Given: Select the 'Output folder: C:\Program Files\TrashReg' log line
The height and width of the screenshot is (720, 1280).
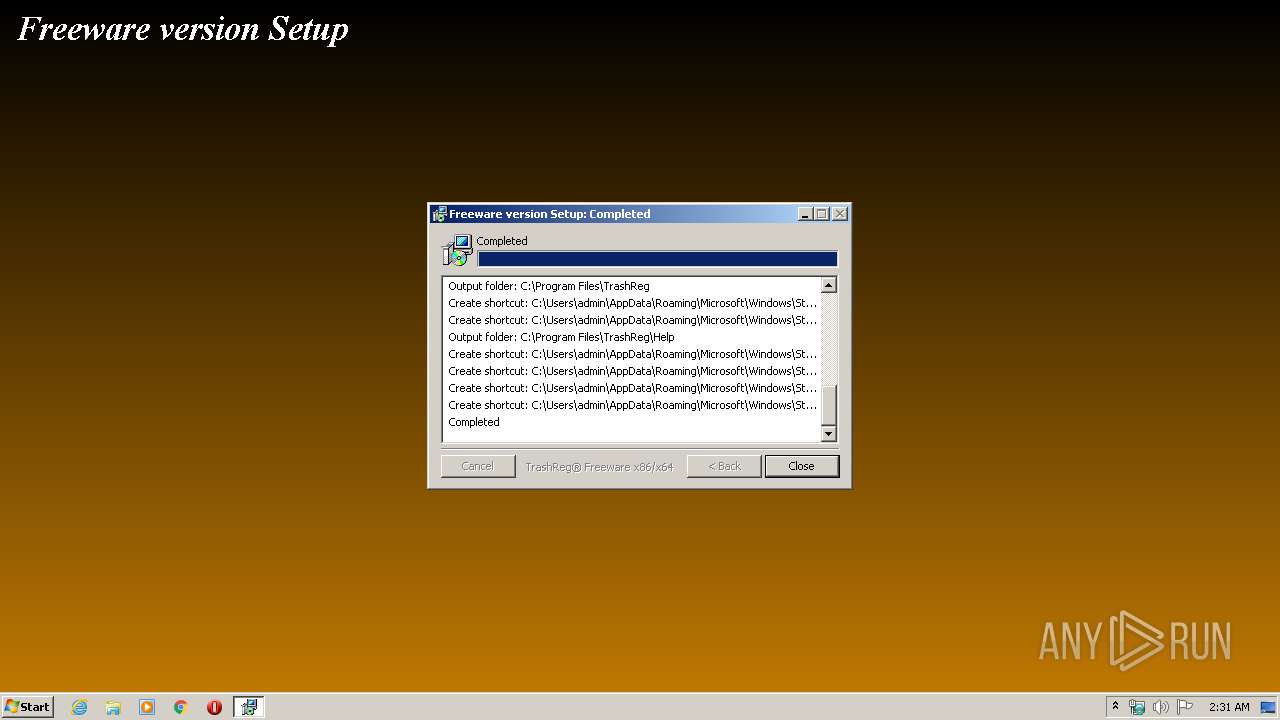Looking at the screenshot, I should click(549, 286).
